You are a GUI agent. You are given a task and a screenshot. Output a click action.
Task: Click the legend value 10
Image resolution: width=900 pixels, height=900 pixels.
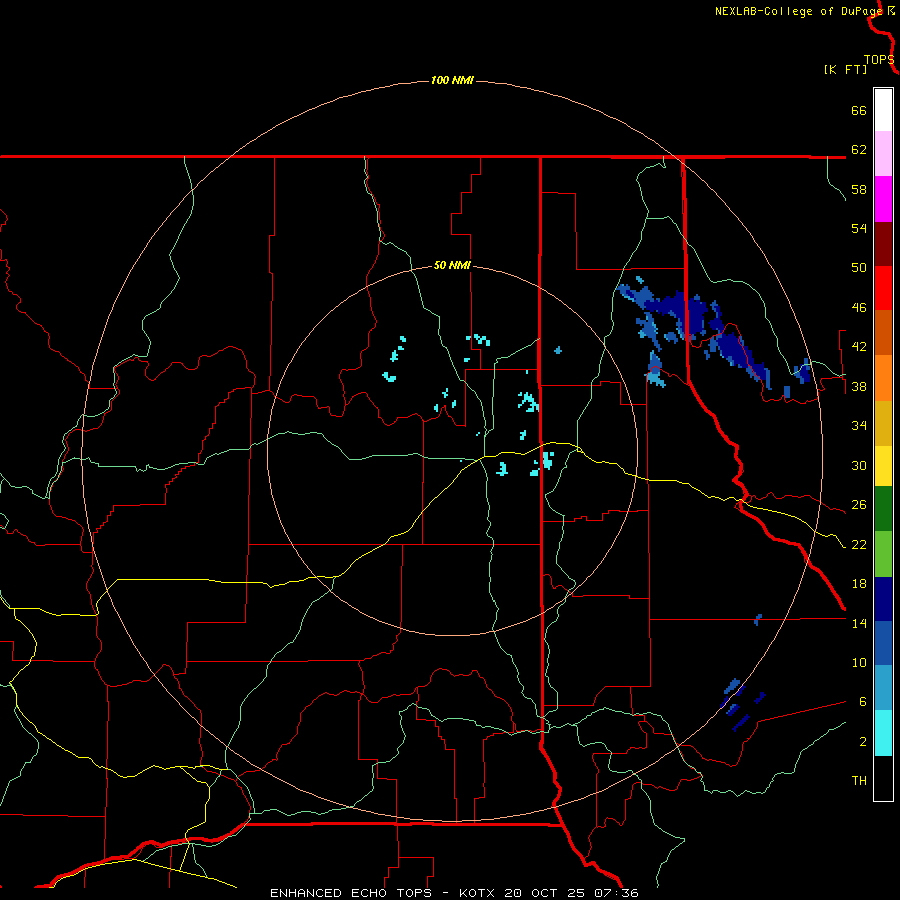(859, 662)
